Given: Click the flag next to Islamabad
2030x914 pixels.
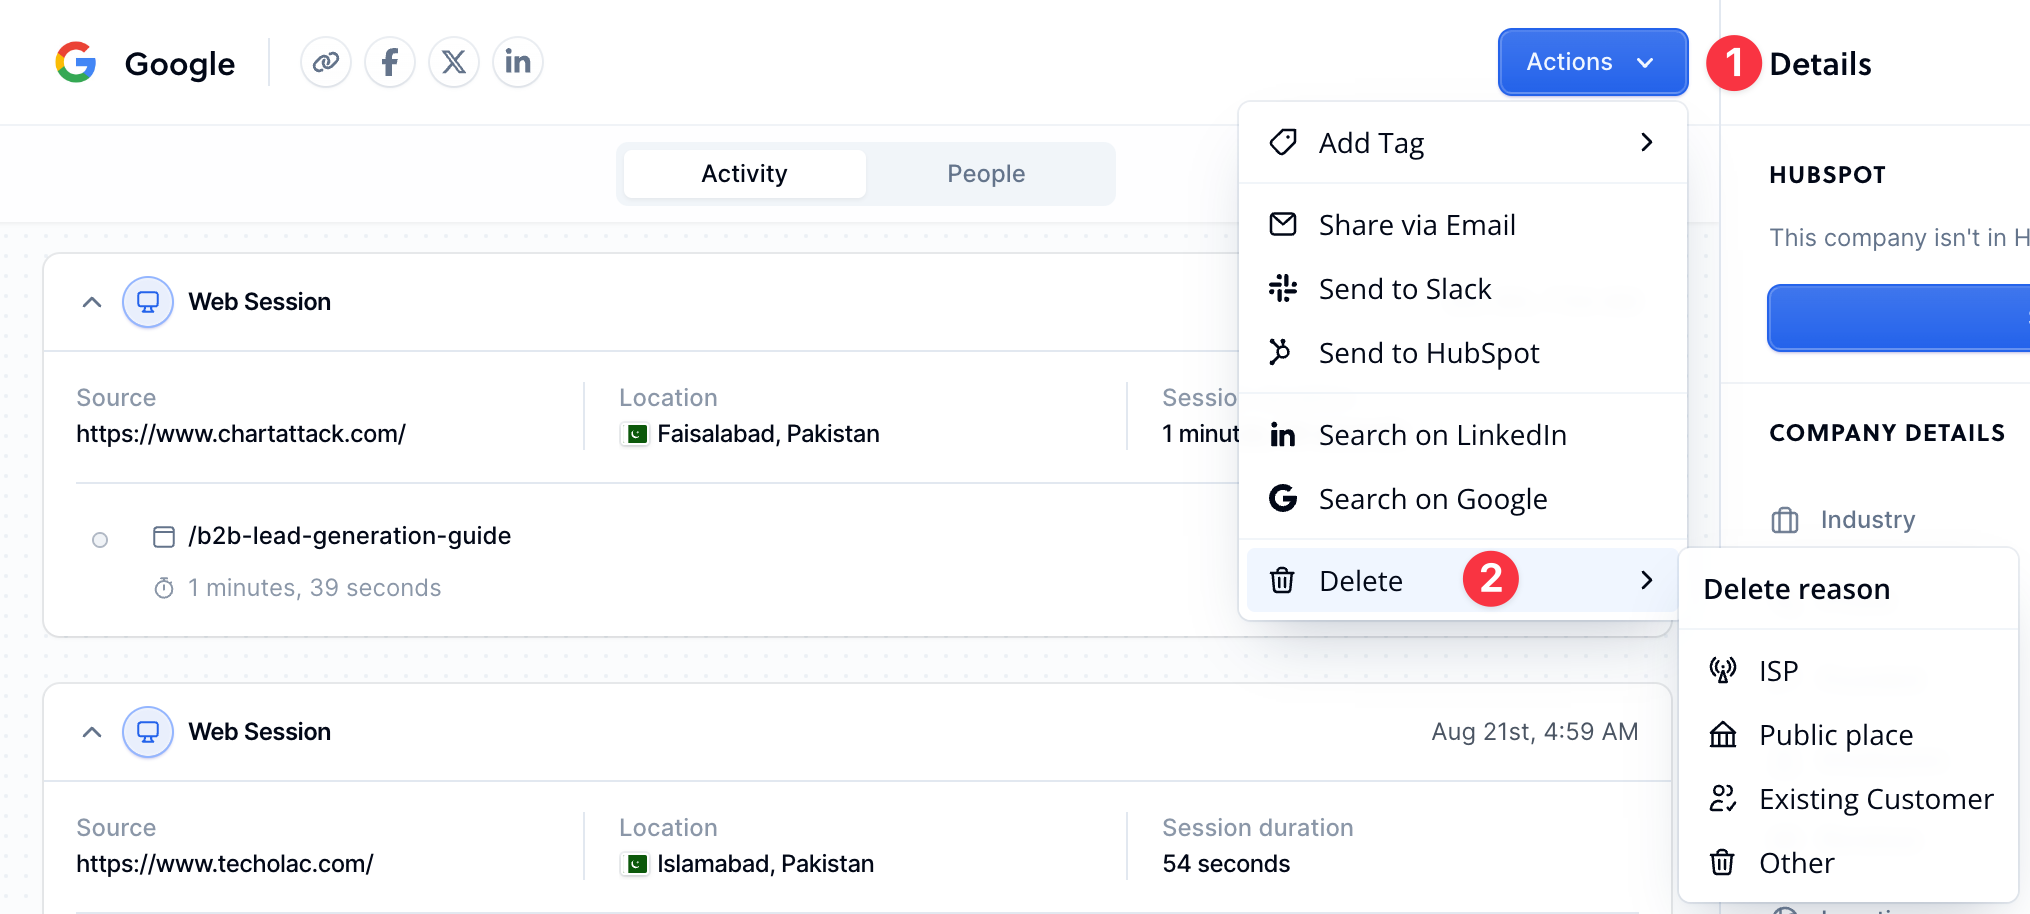Looking at the screenshot, I should click(636, 864).
